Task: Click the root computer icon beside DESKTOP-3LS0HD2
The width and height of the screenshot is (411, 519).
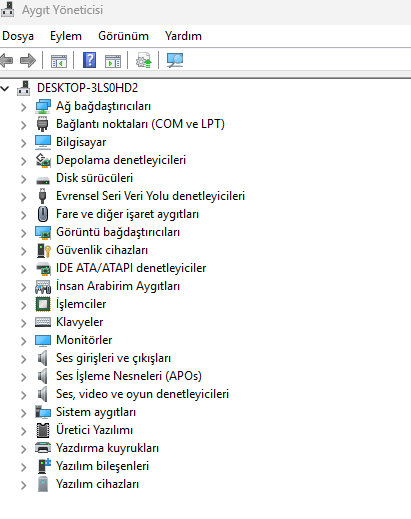Action: coord(24,88)
